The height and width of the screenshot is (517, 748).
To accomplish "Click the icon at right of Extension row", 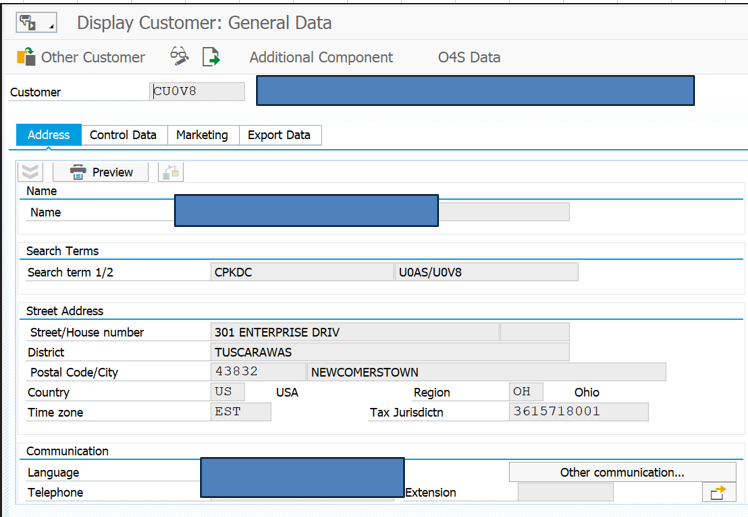I will point(717,492).
